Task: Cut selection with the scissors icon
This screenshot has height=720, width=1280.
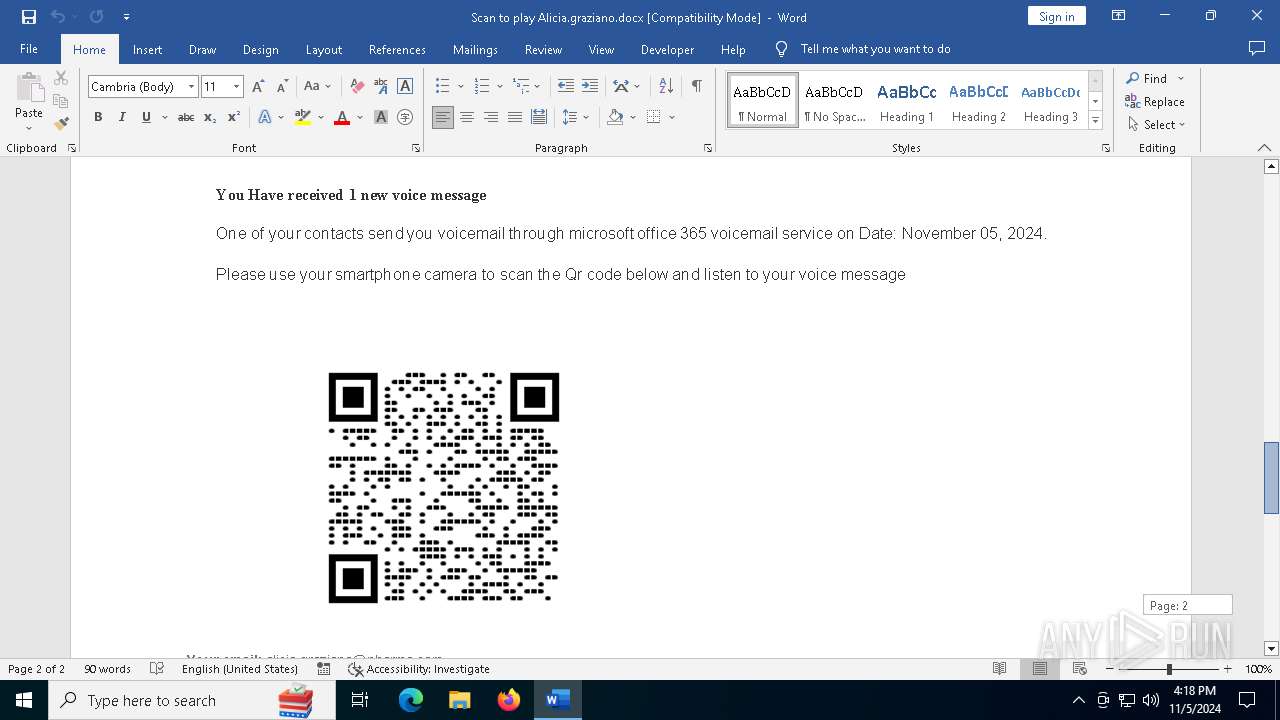Action: click(x=61, y=78)
